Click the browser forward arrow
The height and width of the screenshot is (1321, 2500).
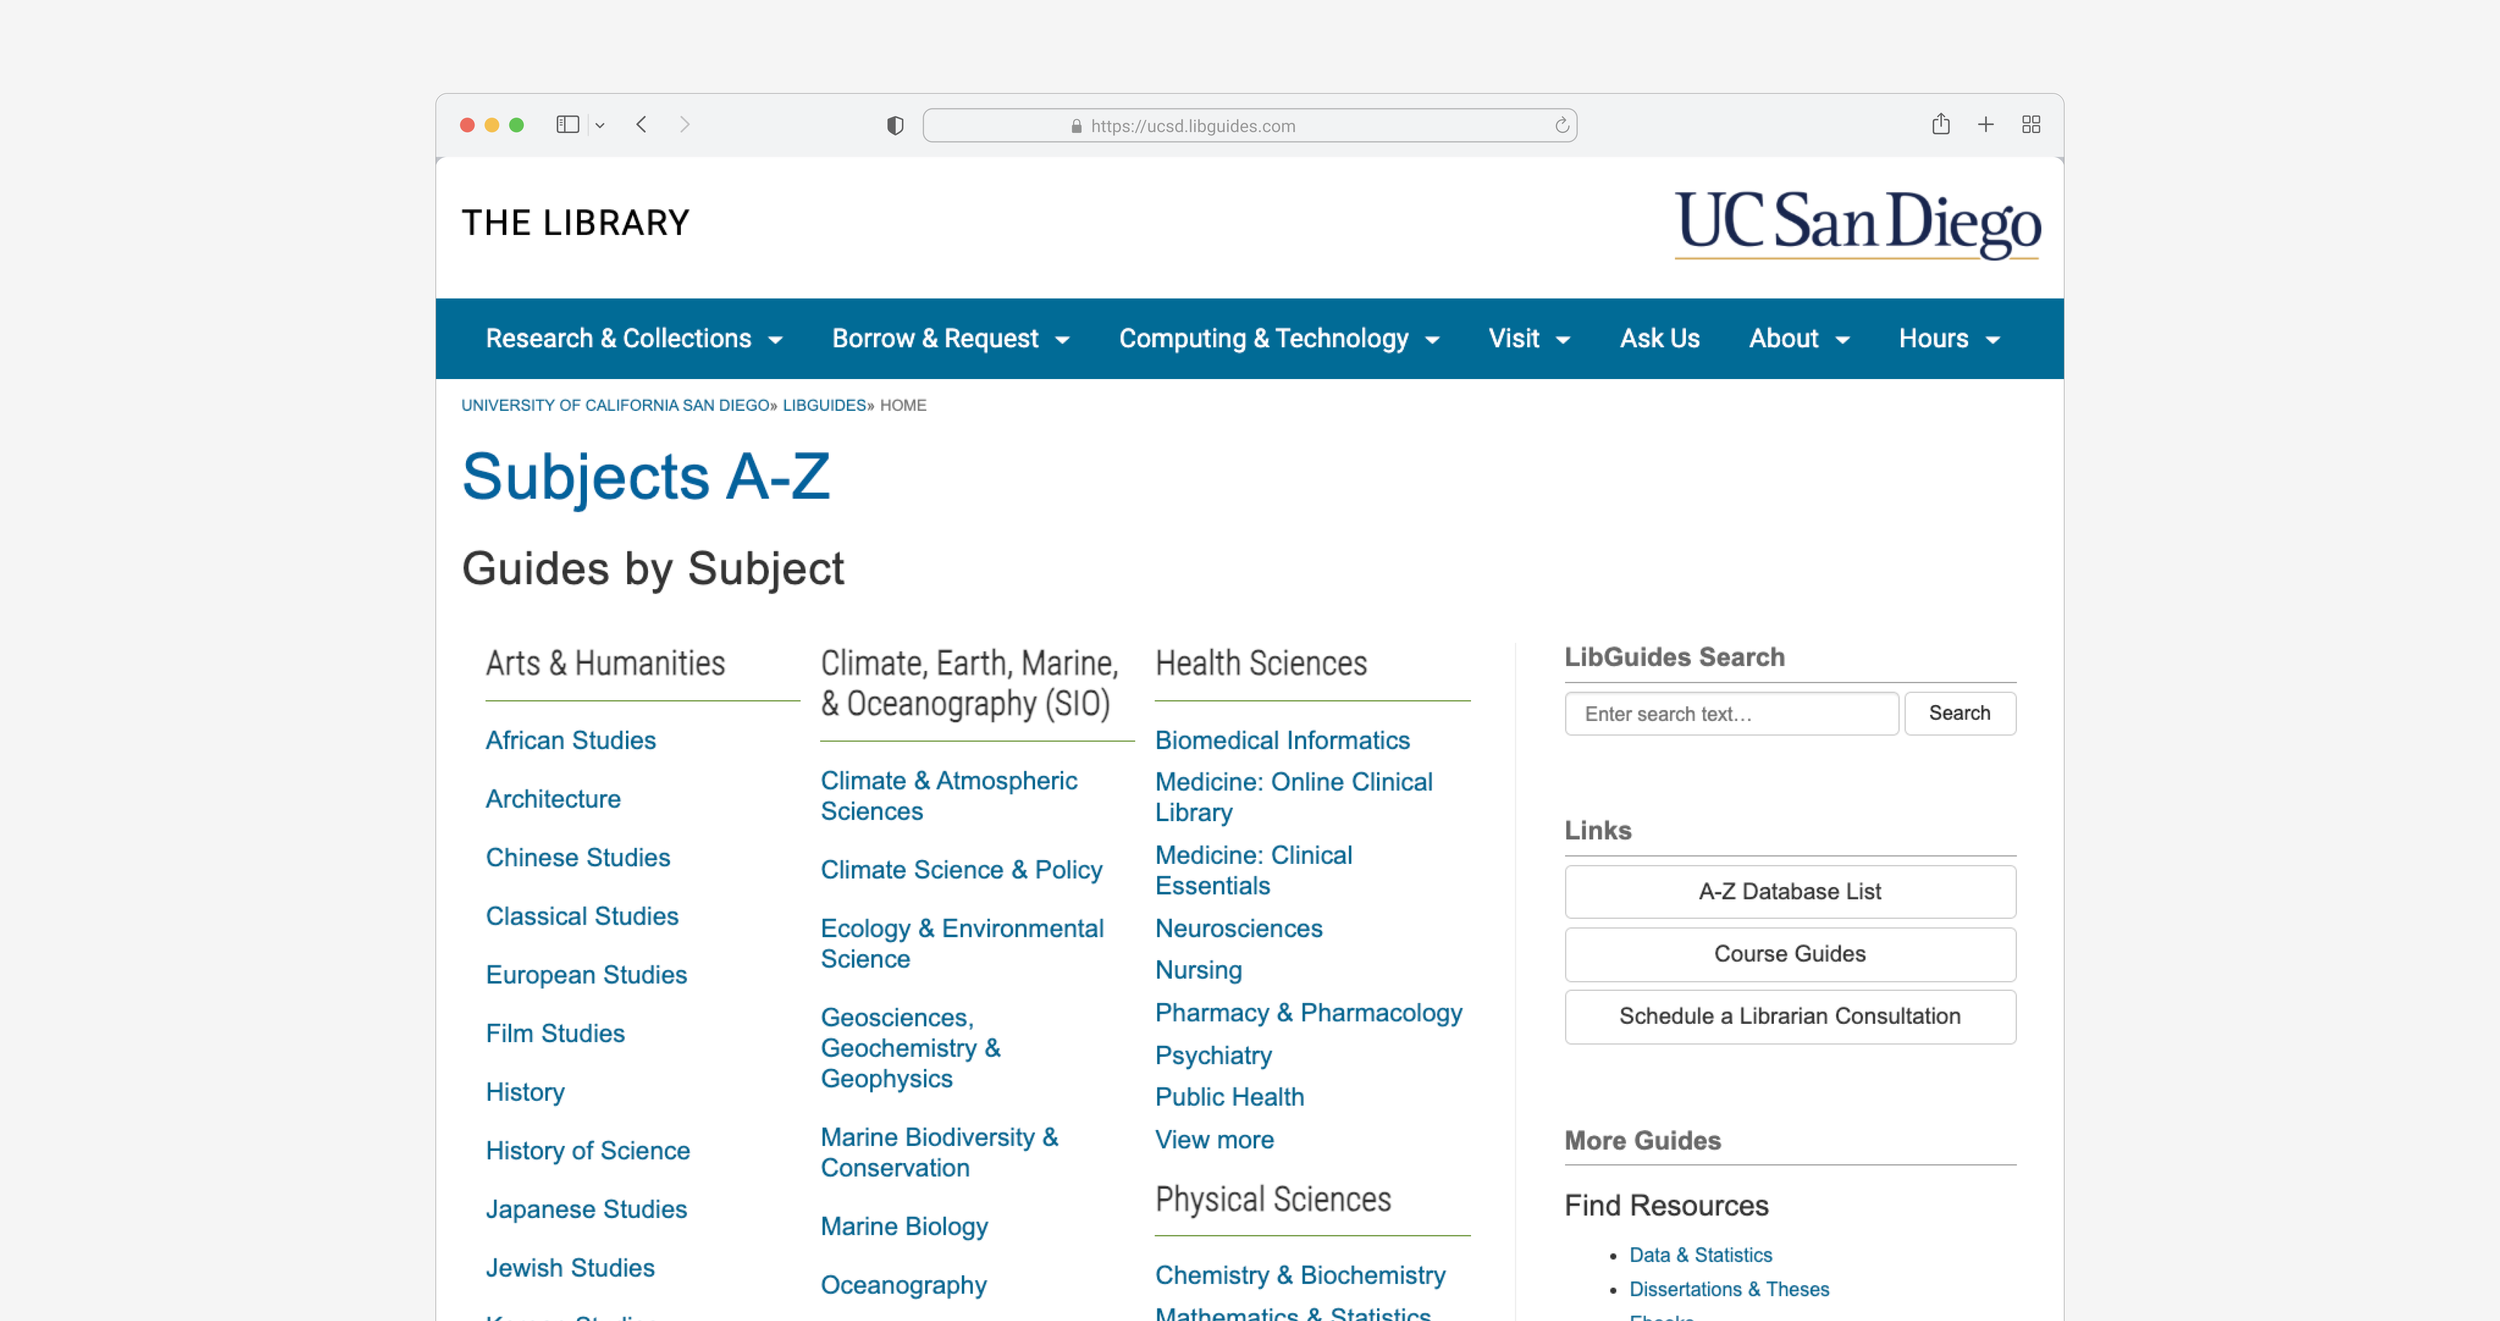[x=685, y=125]
